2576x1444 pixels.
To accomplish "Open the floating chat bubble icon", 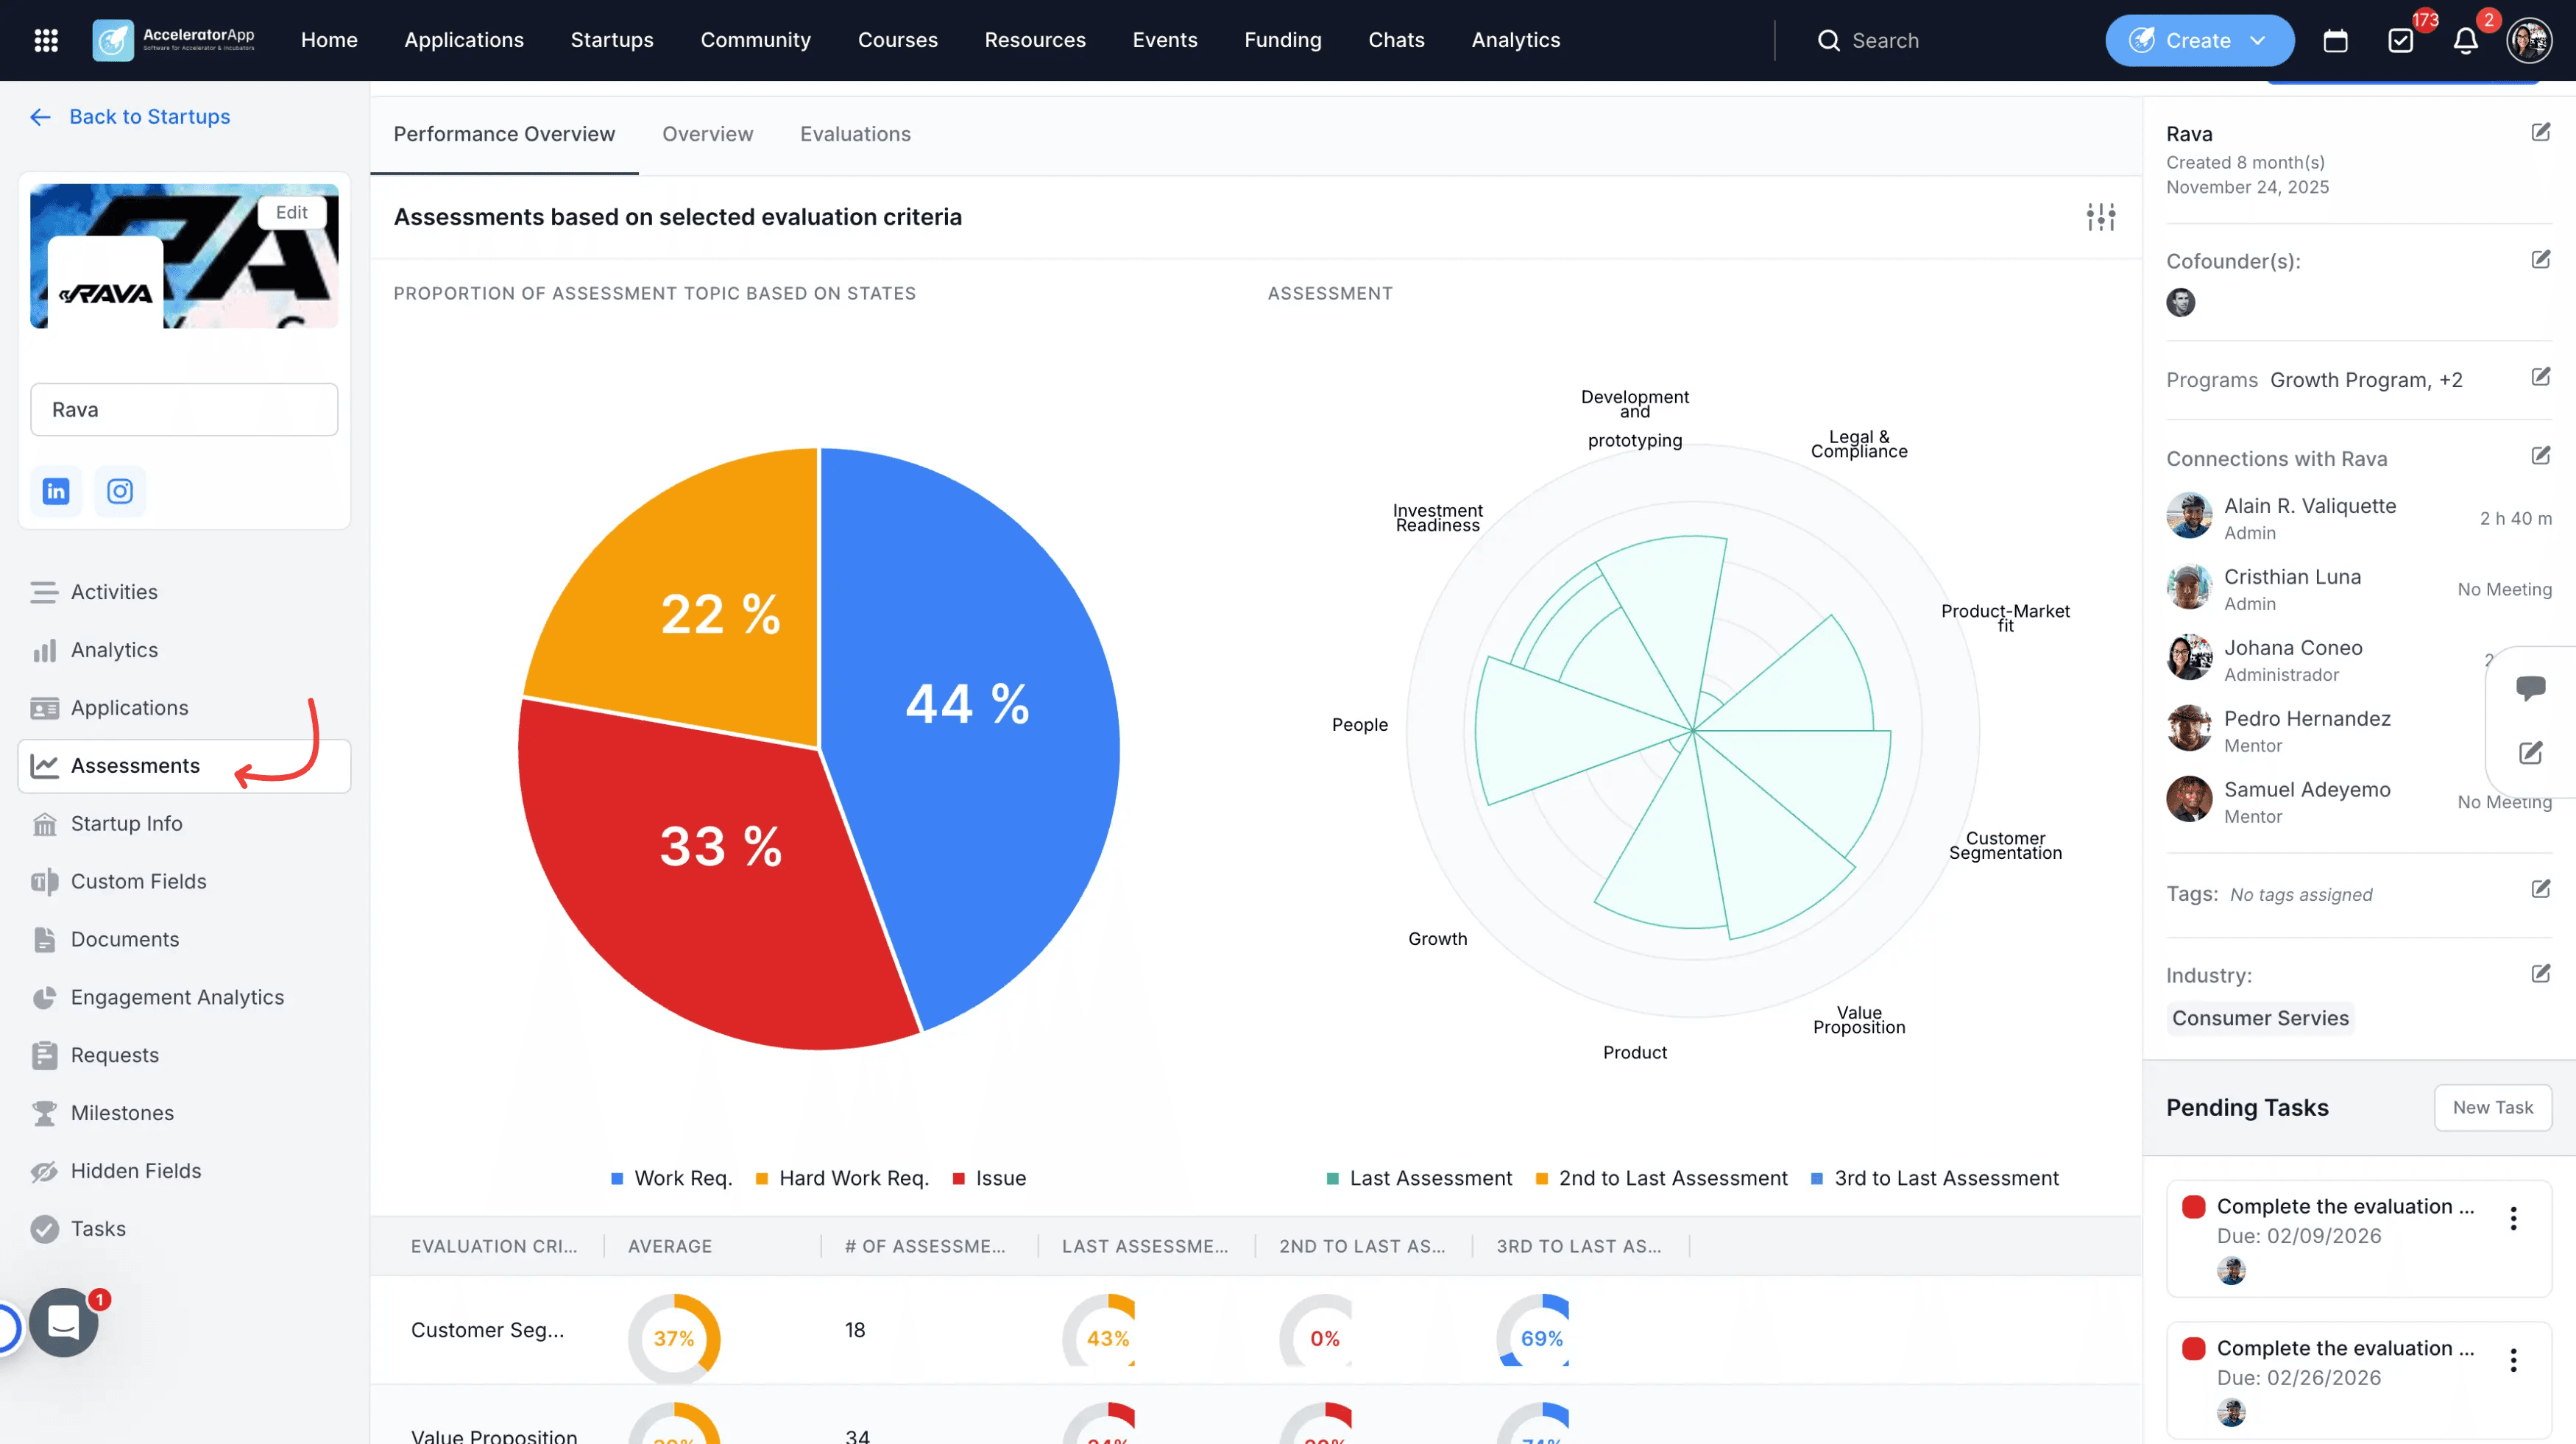I will [x=2530, y=687].
